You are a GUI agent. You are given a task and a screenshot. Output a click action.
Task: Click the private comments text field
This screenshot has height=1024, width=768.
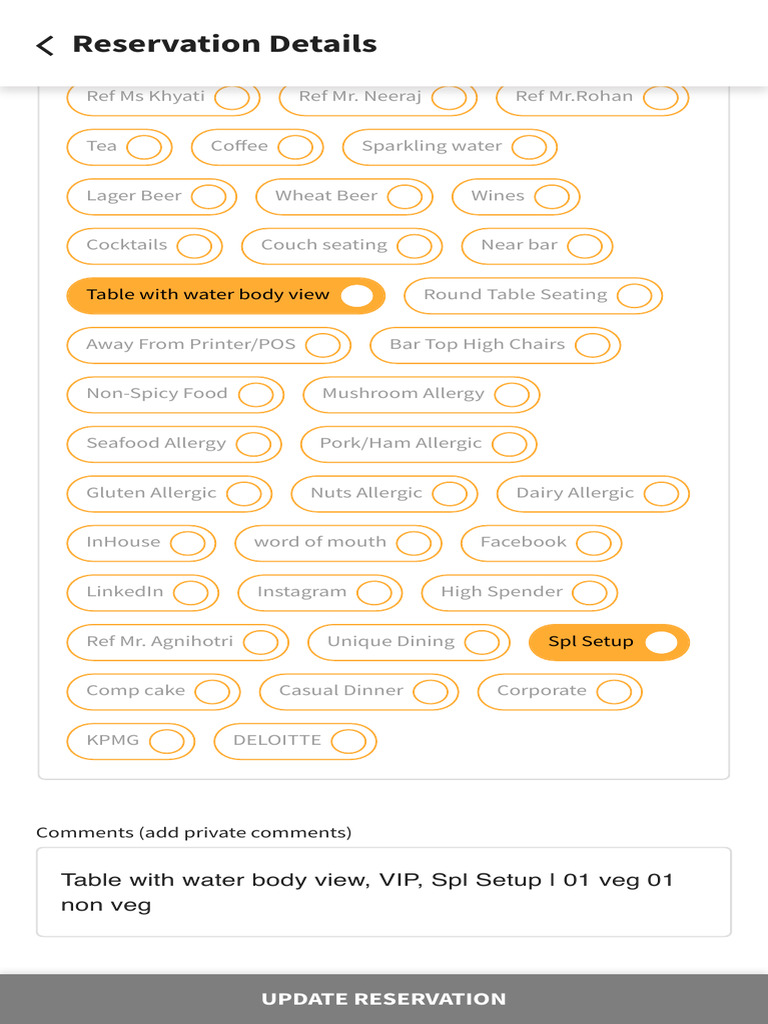tap(384, 892)
